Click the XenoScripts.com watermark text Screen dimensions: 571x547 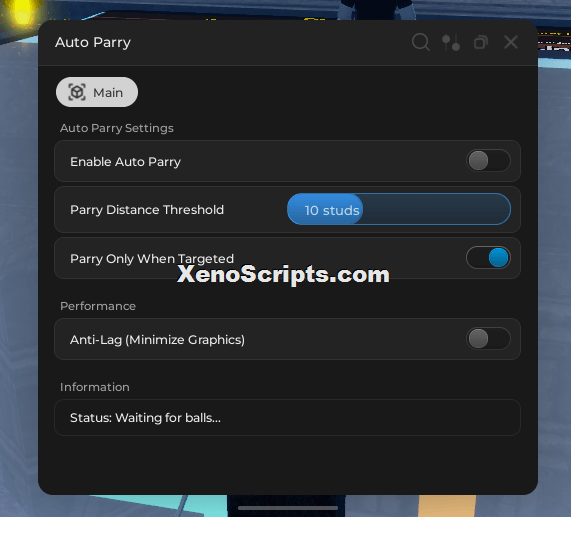click(283, 274)
